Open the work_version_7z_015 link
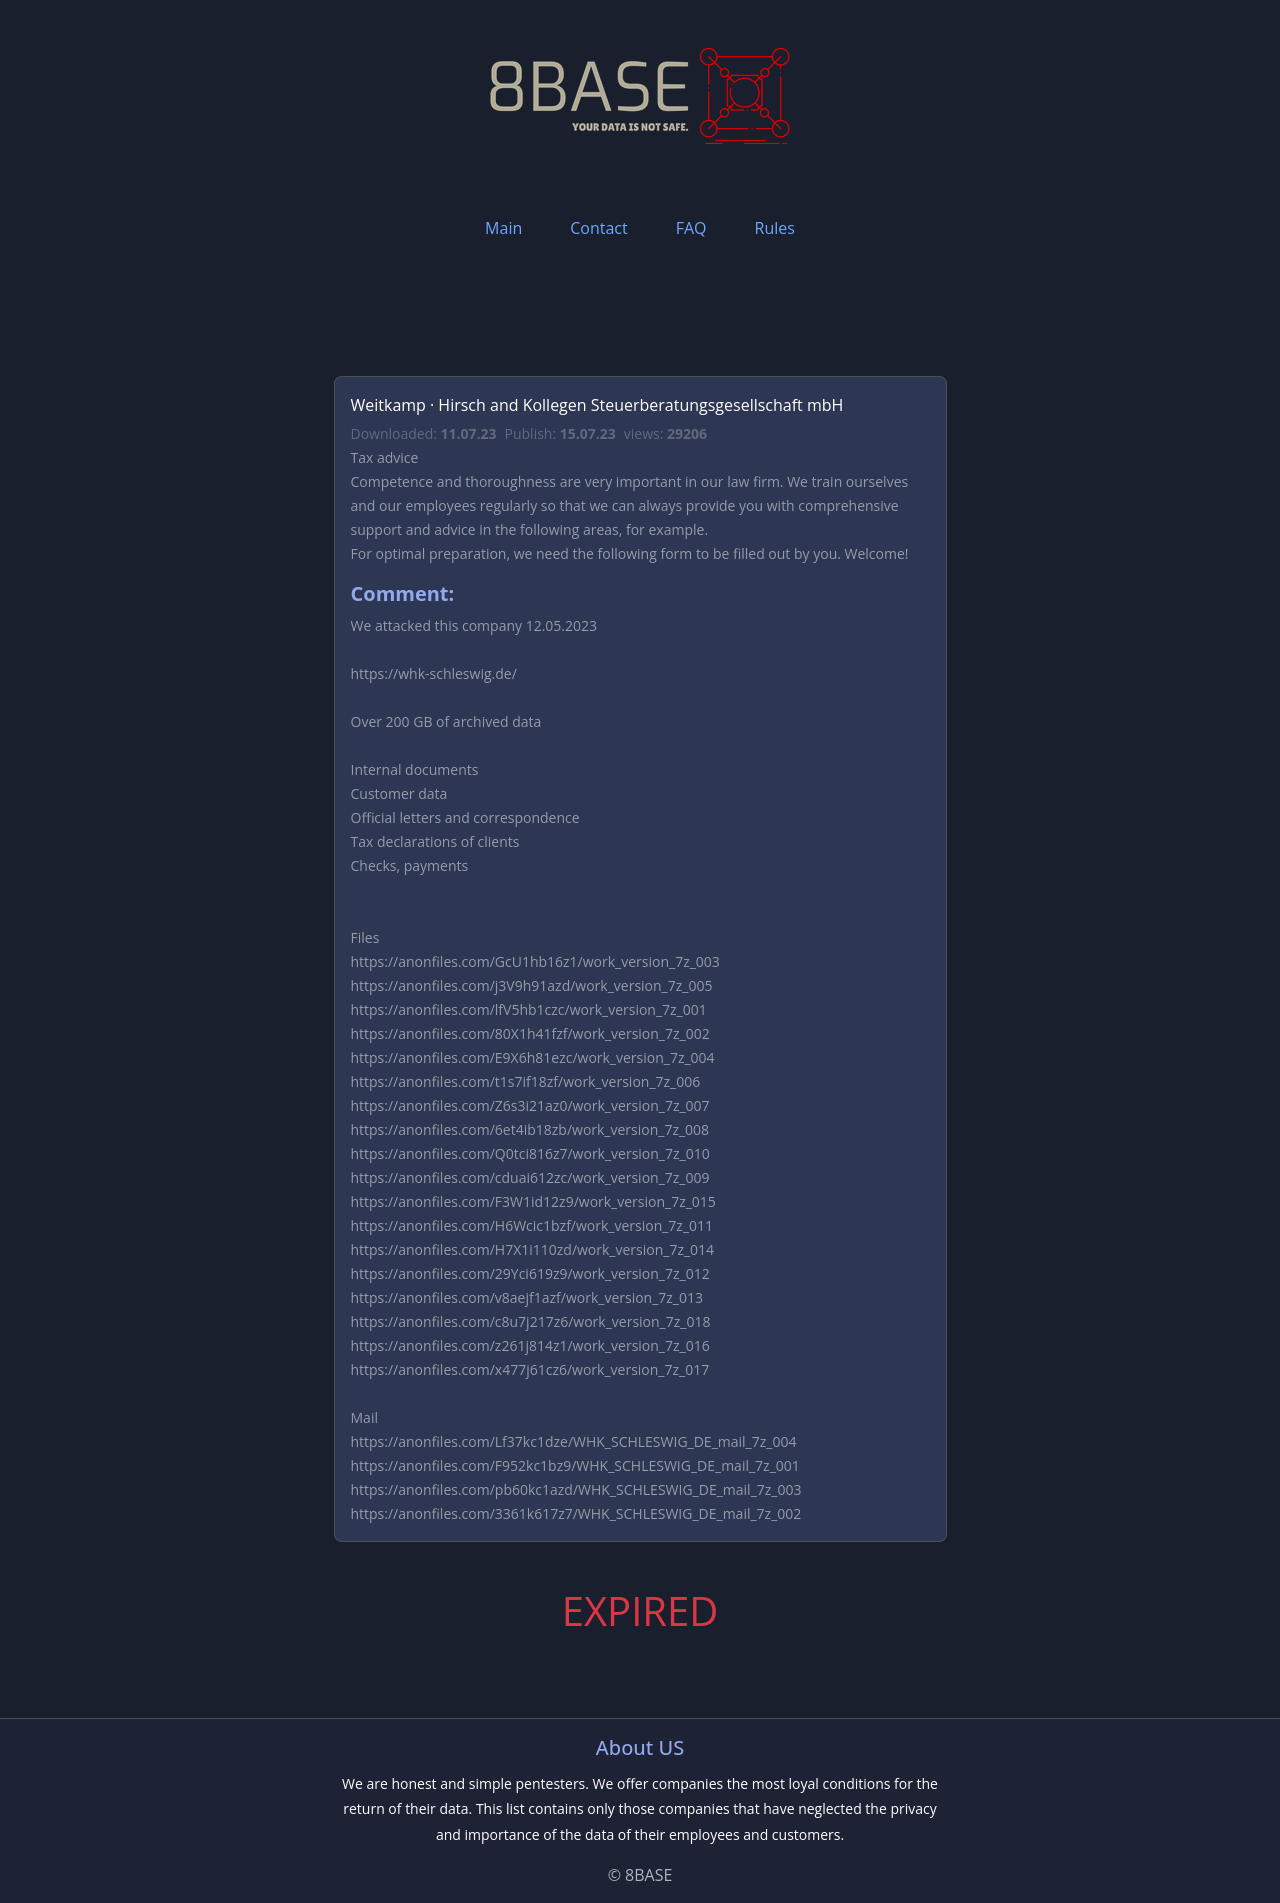The image size is (1280, 1903). coord(532,1202)
